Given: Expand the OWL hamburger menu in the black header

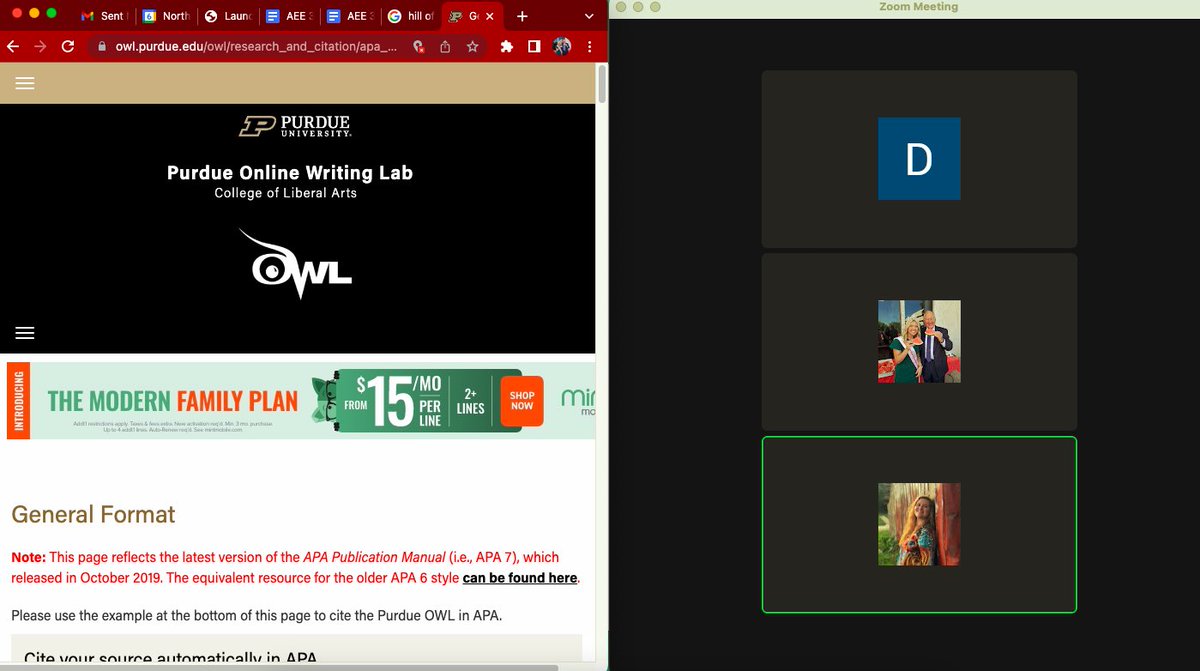Looking at the screenshot, I should pyautogui.click(x=25, y=333).
